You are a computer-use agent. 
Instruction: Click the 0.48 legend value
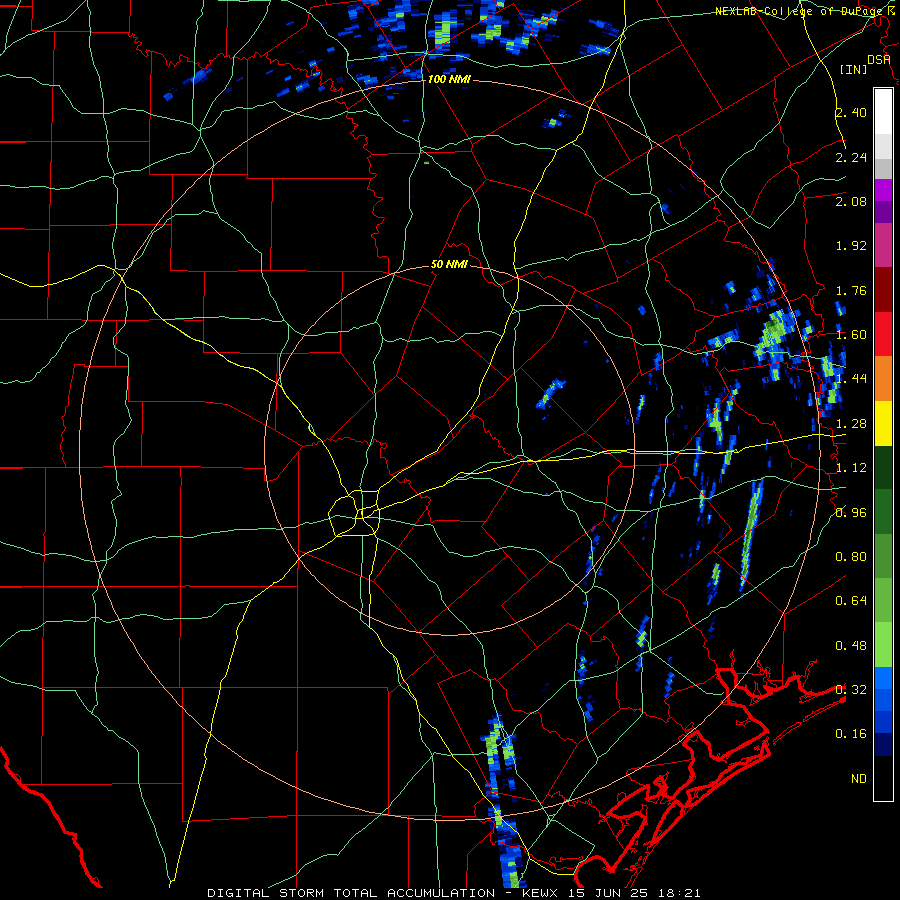(x=851, y=646)
